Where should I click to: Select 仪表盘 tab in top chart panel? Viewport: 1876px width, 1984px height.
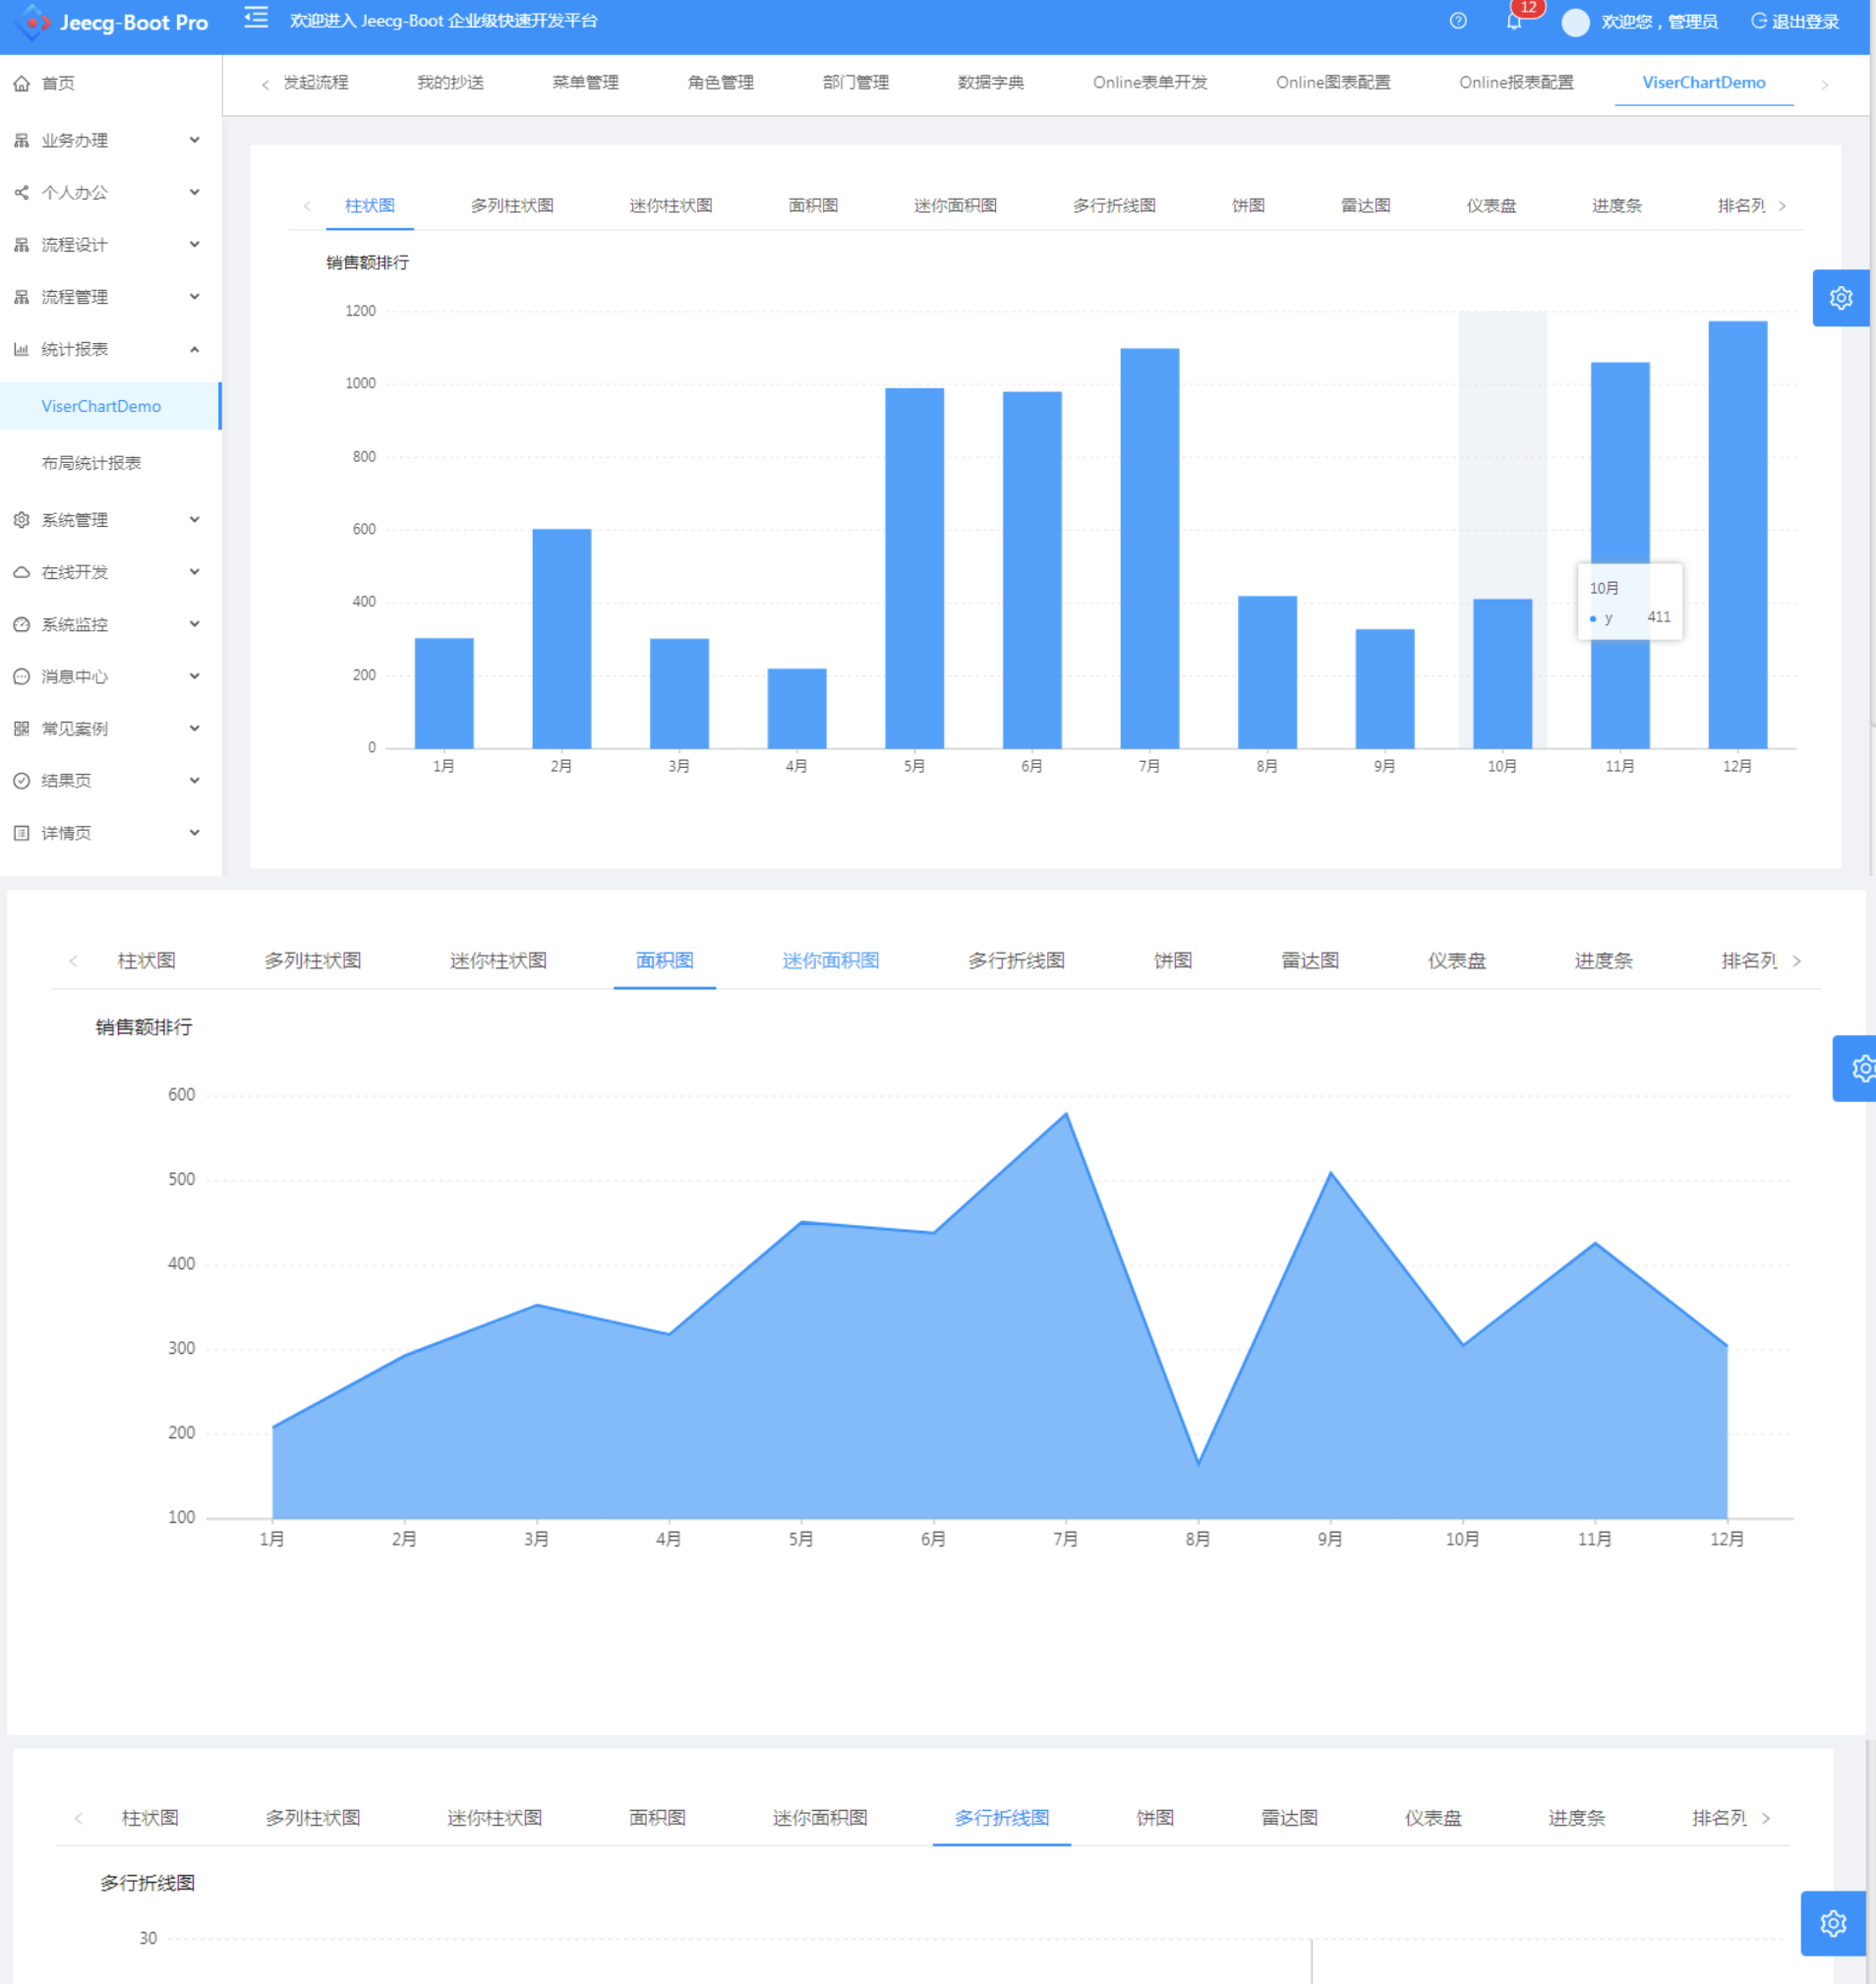coord(1491,206)
